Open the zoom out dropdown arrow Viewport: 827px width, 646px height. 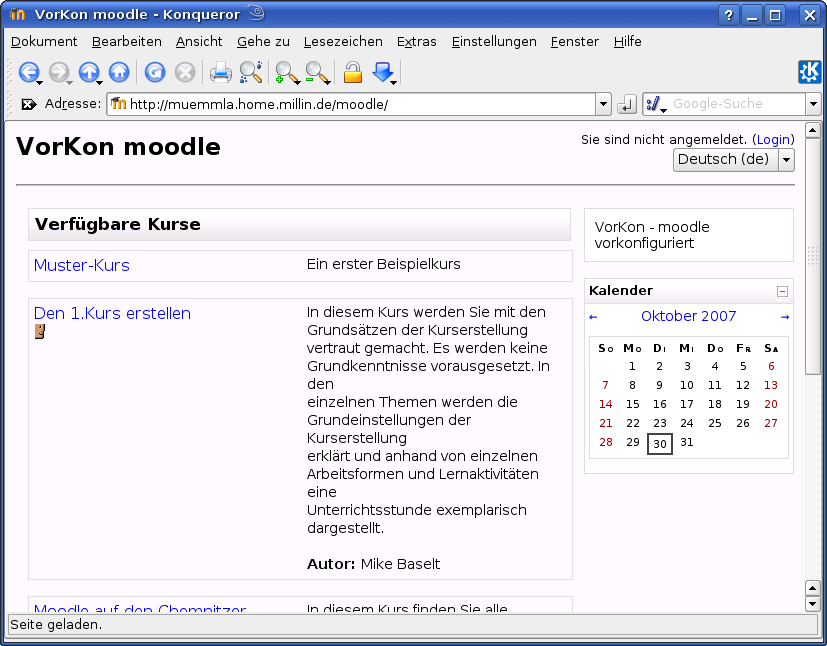[328, 82]
